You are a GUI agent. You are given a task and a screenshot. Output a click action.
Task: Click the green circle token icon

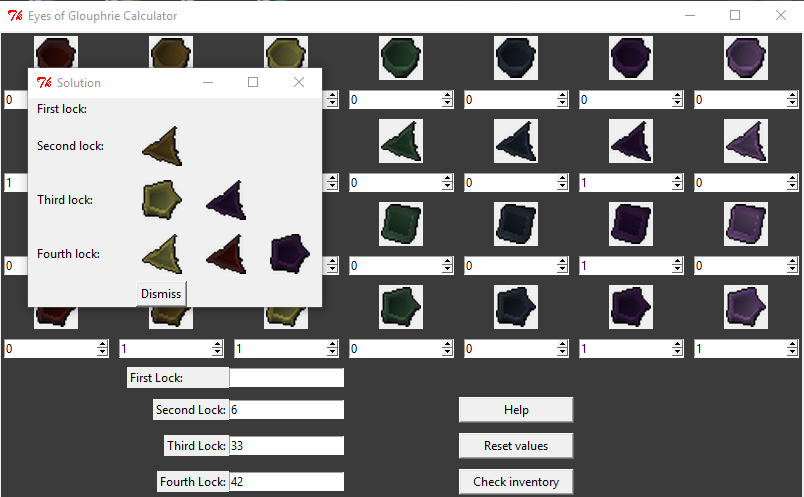tap(401, 58)
